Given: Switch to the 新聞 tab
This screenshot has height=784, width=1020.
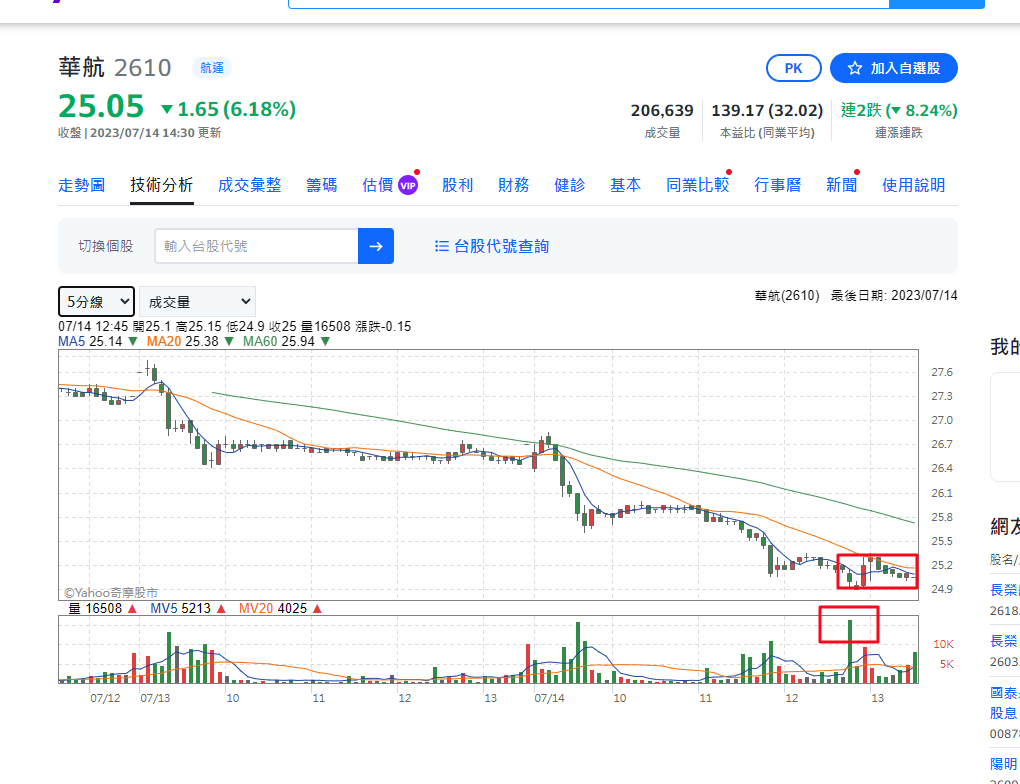Looking at the screenshot, I should point(841,185).
